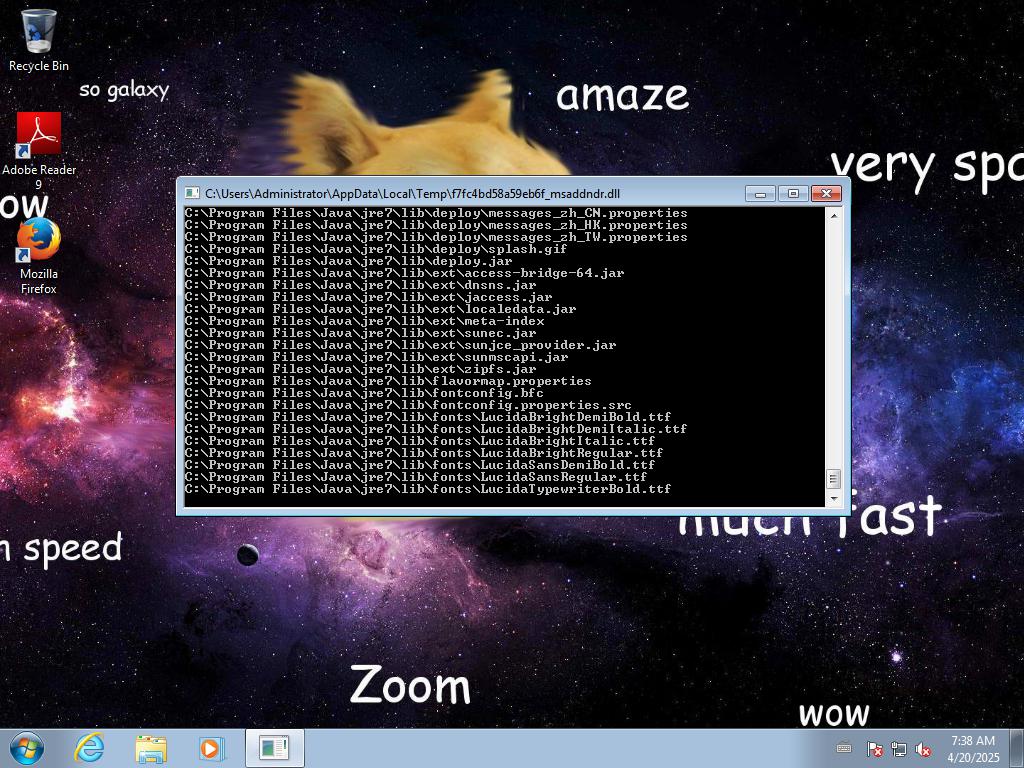Click the messages_zh_CN.properties line

(436, 213)
